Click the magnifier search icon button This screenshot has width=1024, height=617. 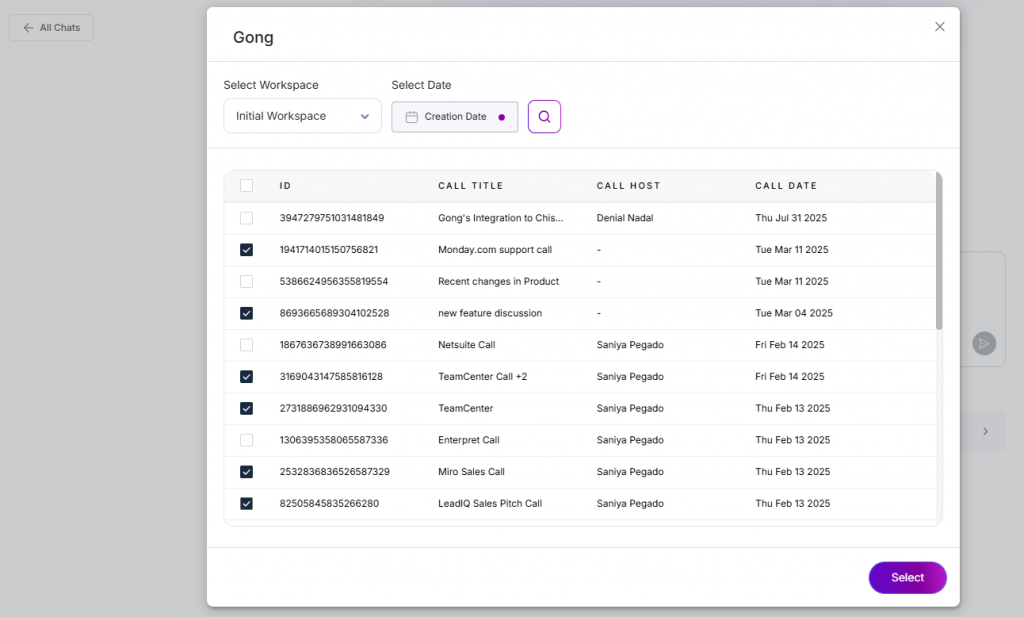[544, 117]
